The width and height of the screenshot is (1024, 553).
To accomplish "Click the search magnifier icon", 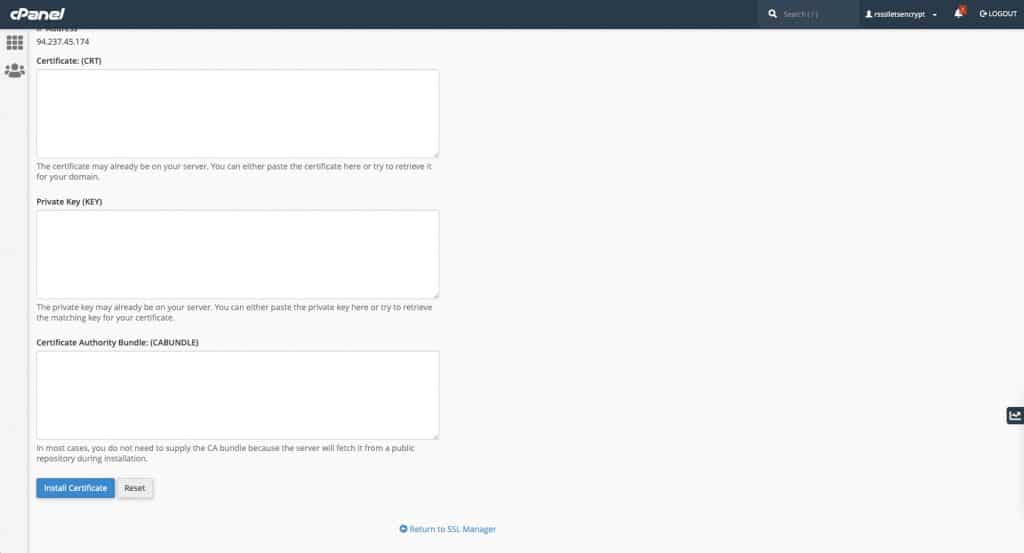I will point(773,14).
